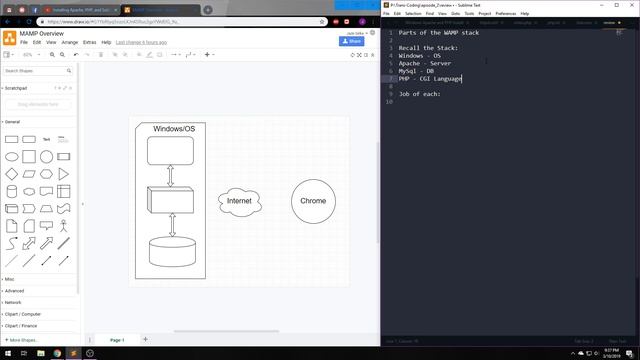Choose the tape wavy shape
The height and width of the screenshot is (360, 640).
[x=63, y=209]
